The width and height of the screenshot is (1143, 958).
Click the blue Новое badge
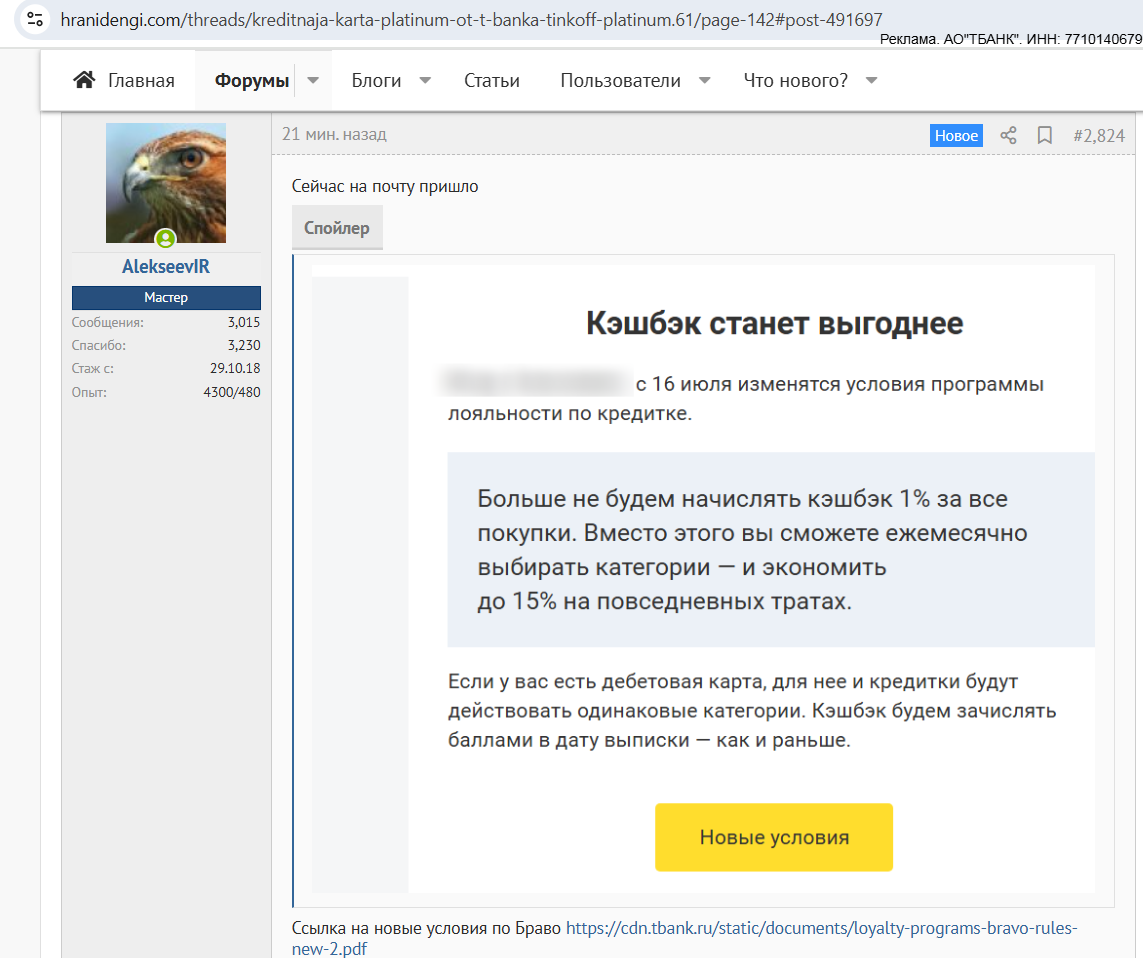[956, 136]
